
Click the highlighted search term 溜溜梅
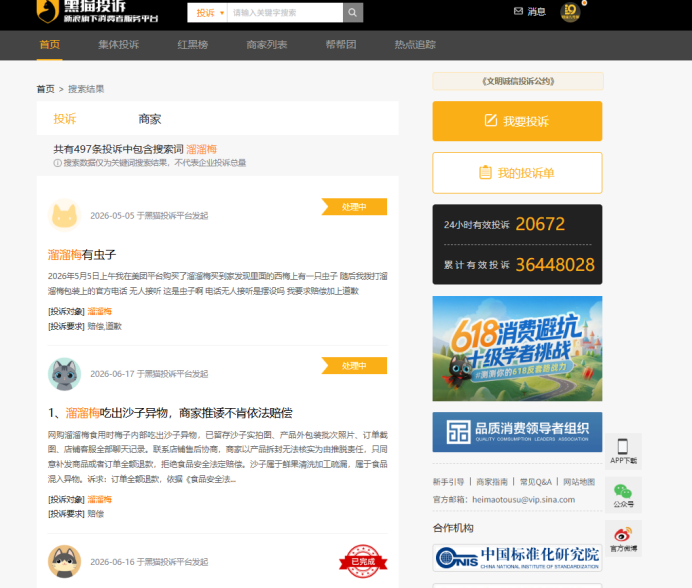tap(202, 149)
